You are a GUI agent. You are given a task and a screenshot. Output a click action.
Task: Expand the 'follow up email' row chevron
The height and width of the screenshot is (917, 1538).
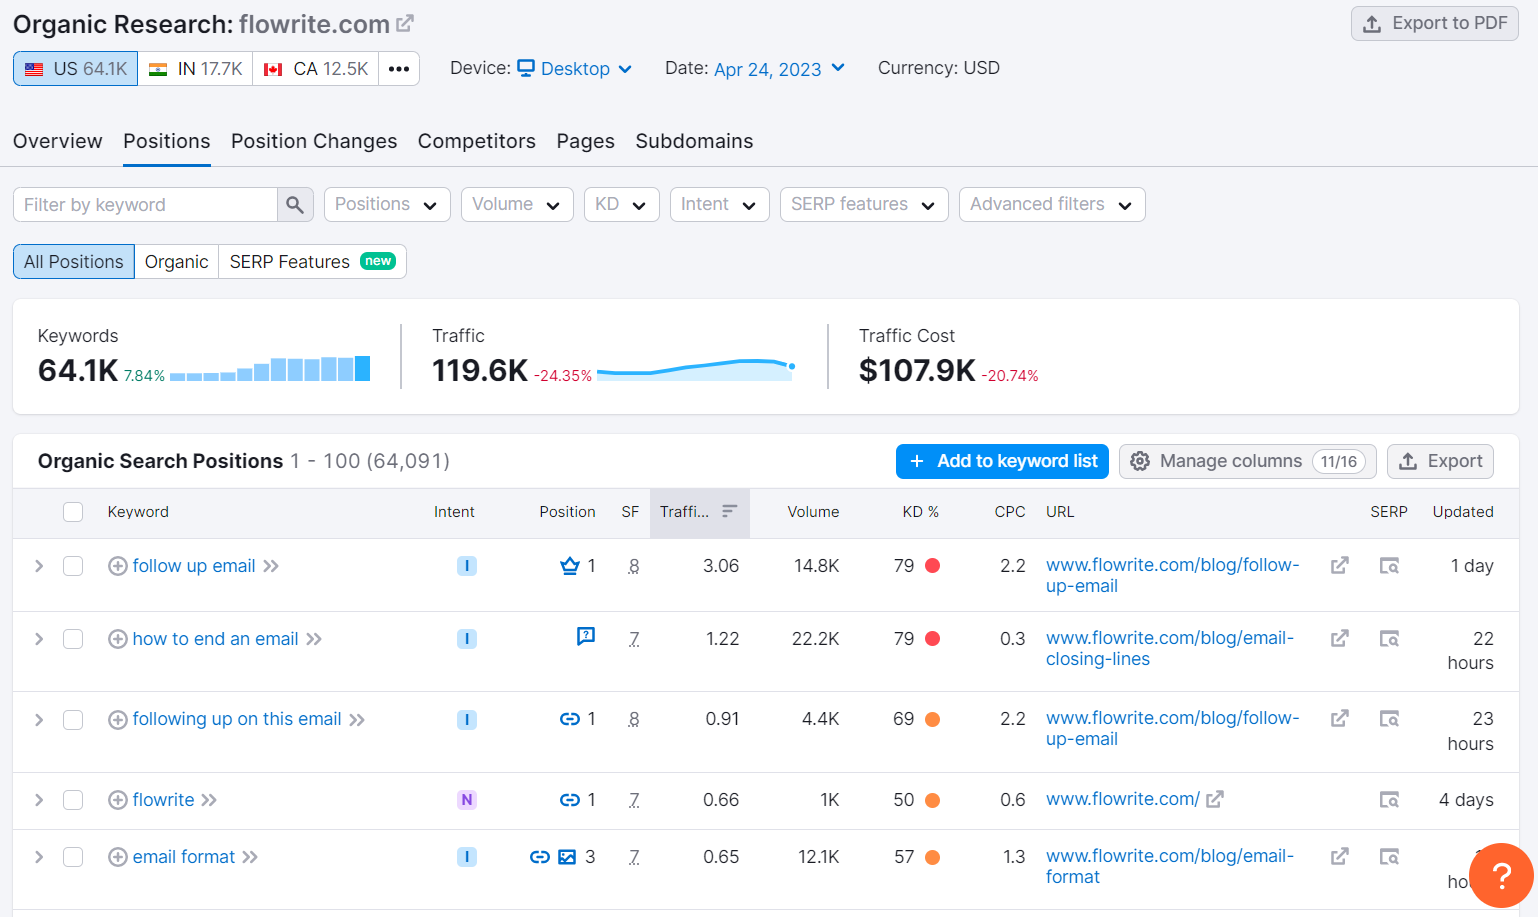(x=39, y=566)
